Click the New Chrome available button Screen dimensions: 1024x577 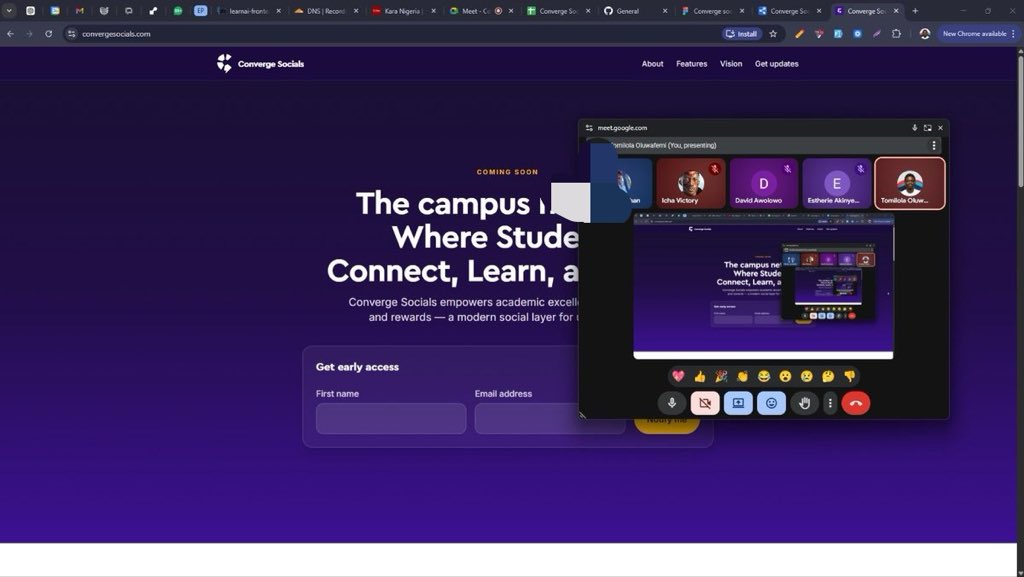(979, 34)
